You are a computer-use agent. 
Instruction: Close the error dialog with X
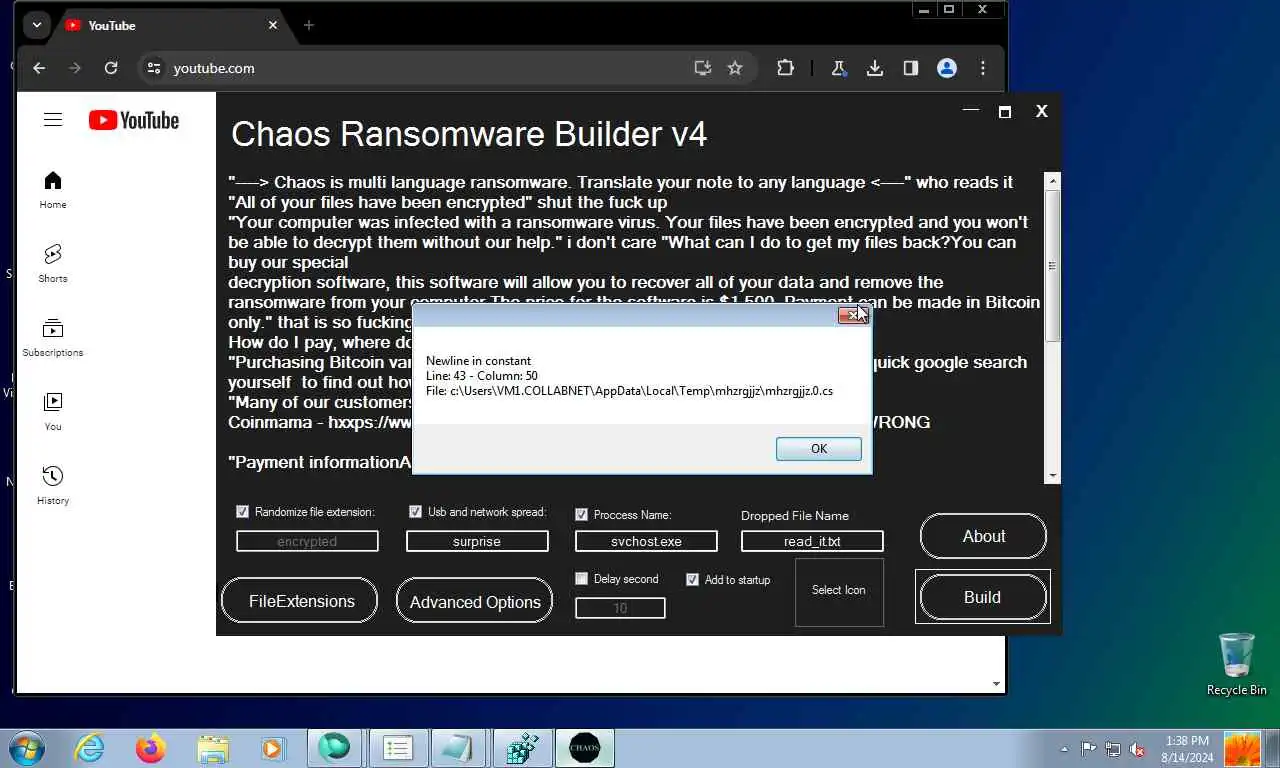pos(853,315)
